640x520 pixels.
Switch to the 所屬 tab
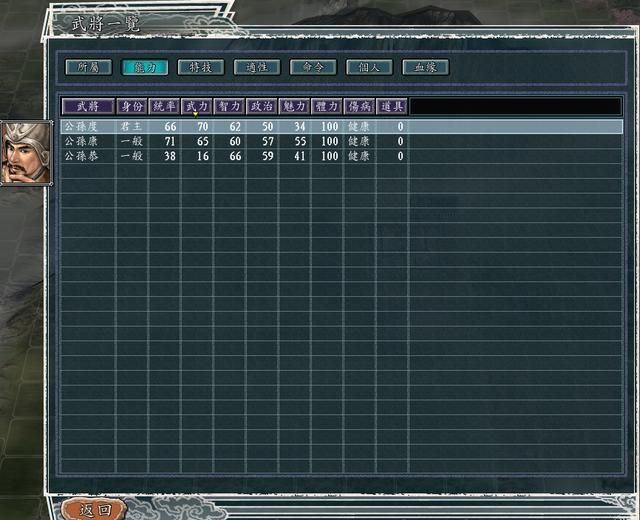[x=88, y=67]
